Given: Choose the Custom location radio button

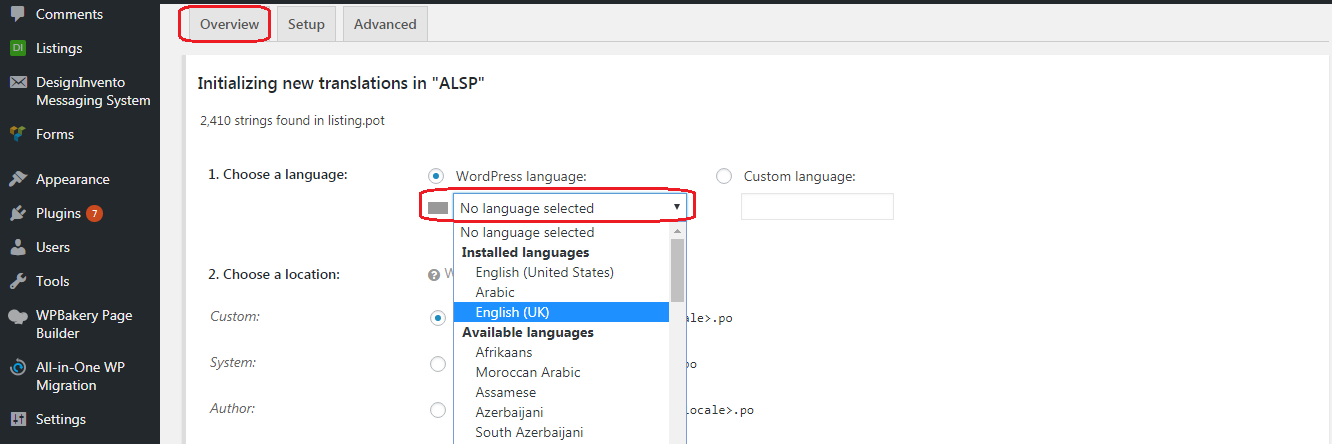Looking at the screenshot, I should tap(437, 317).
